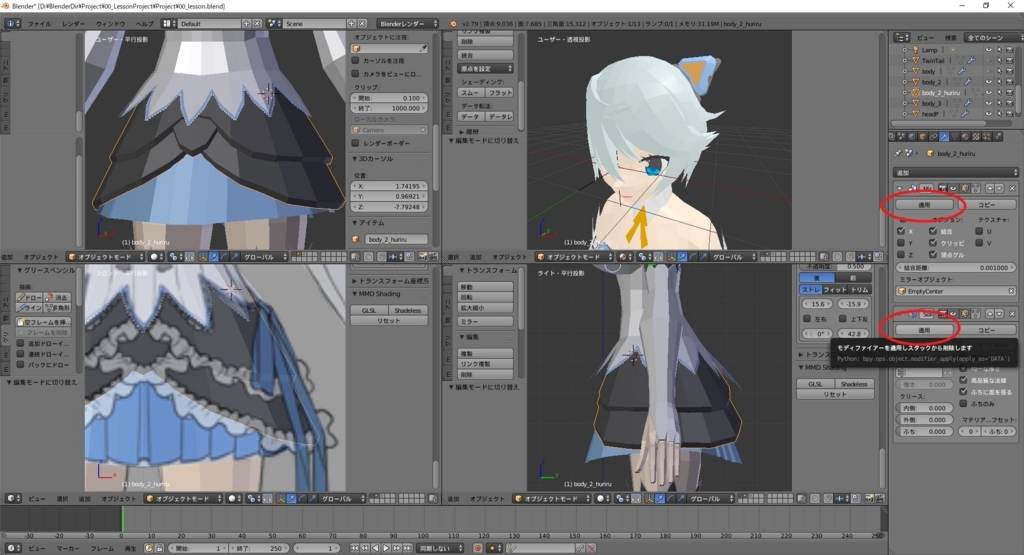Click 結合距離 merge distance value field
The image size is (1024, 555).
tap(955, 268)
